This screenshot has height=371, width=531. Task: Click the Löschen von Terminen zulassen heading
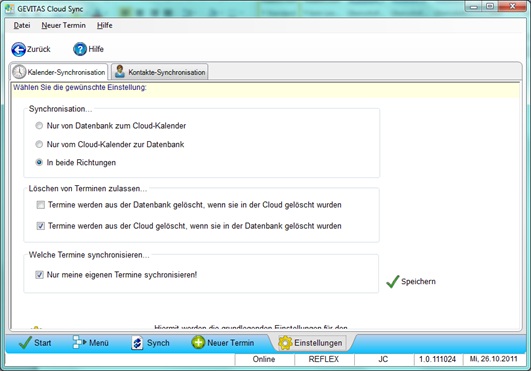88,189
